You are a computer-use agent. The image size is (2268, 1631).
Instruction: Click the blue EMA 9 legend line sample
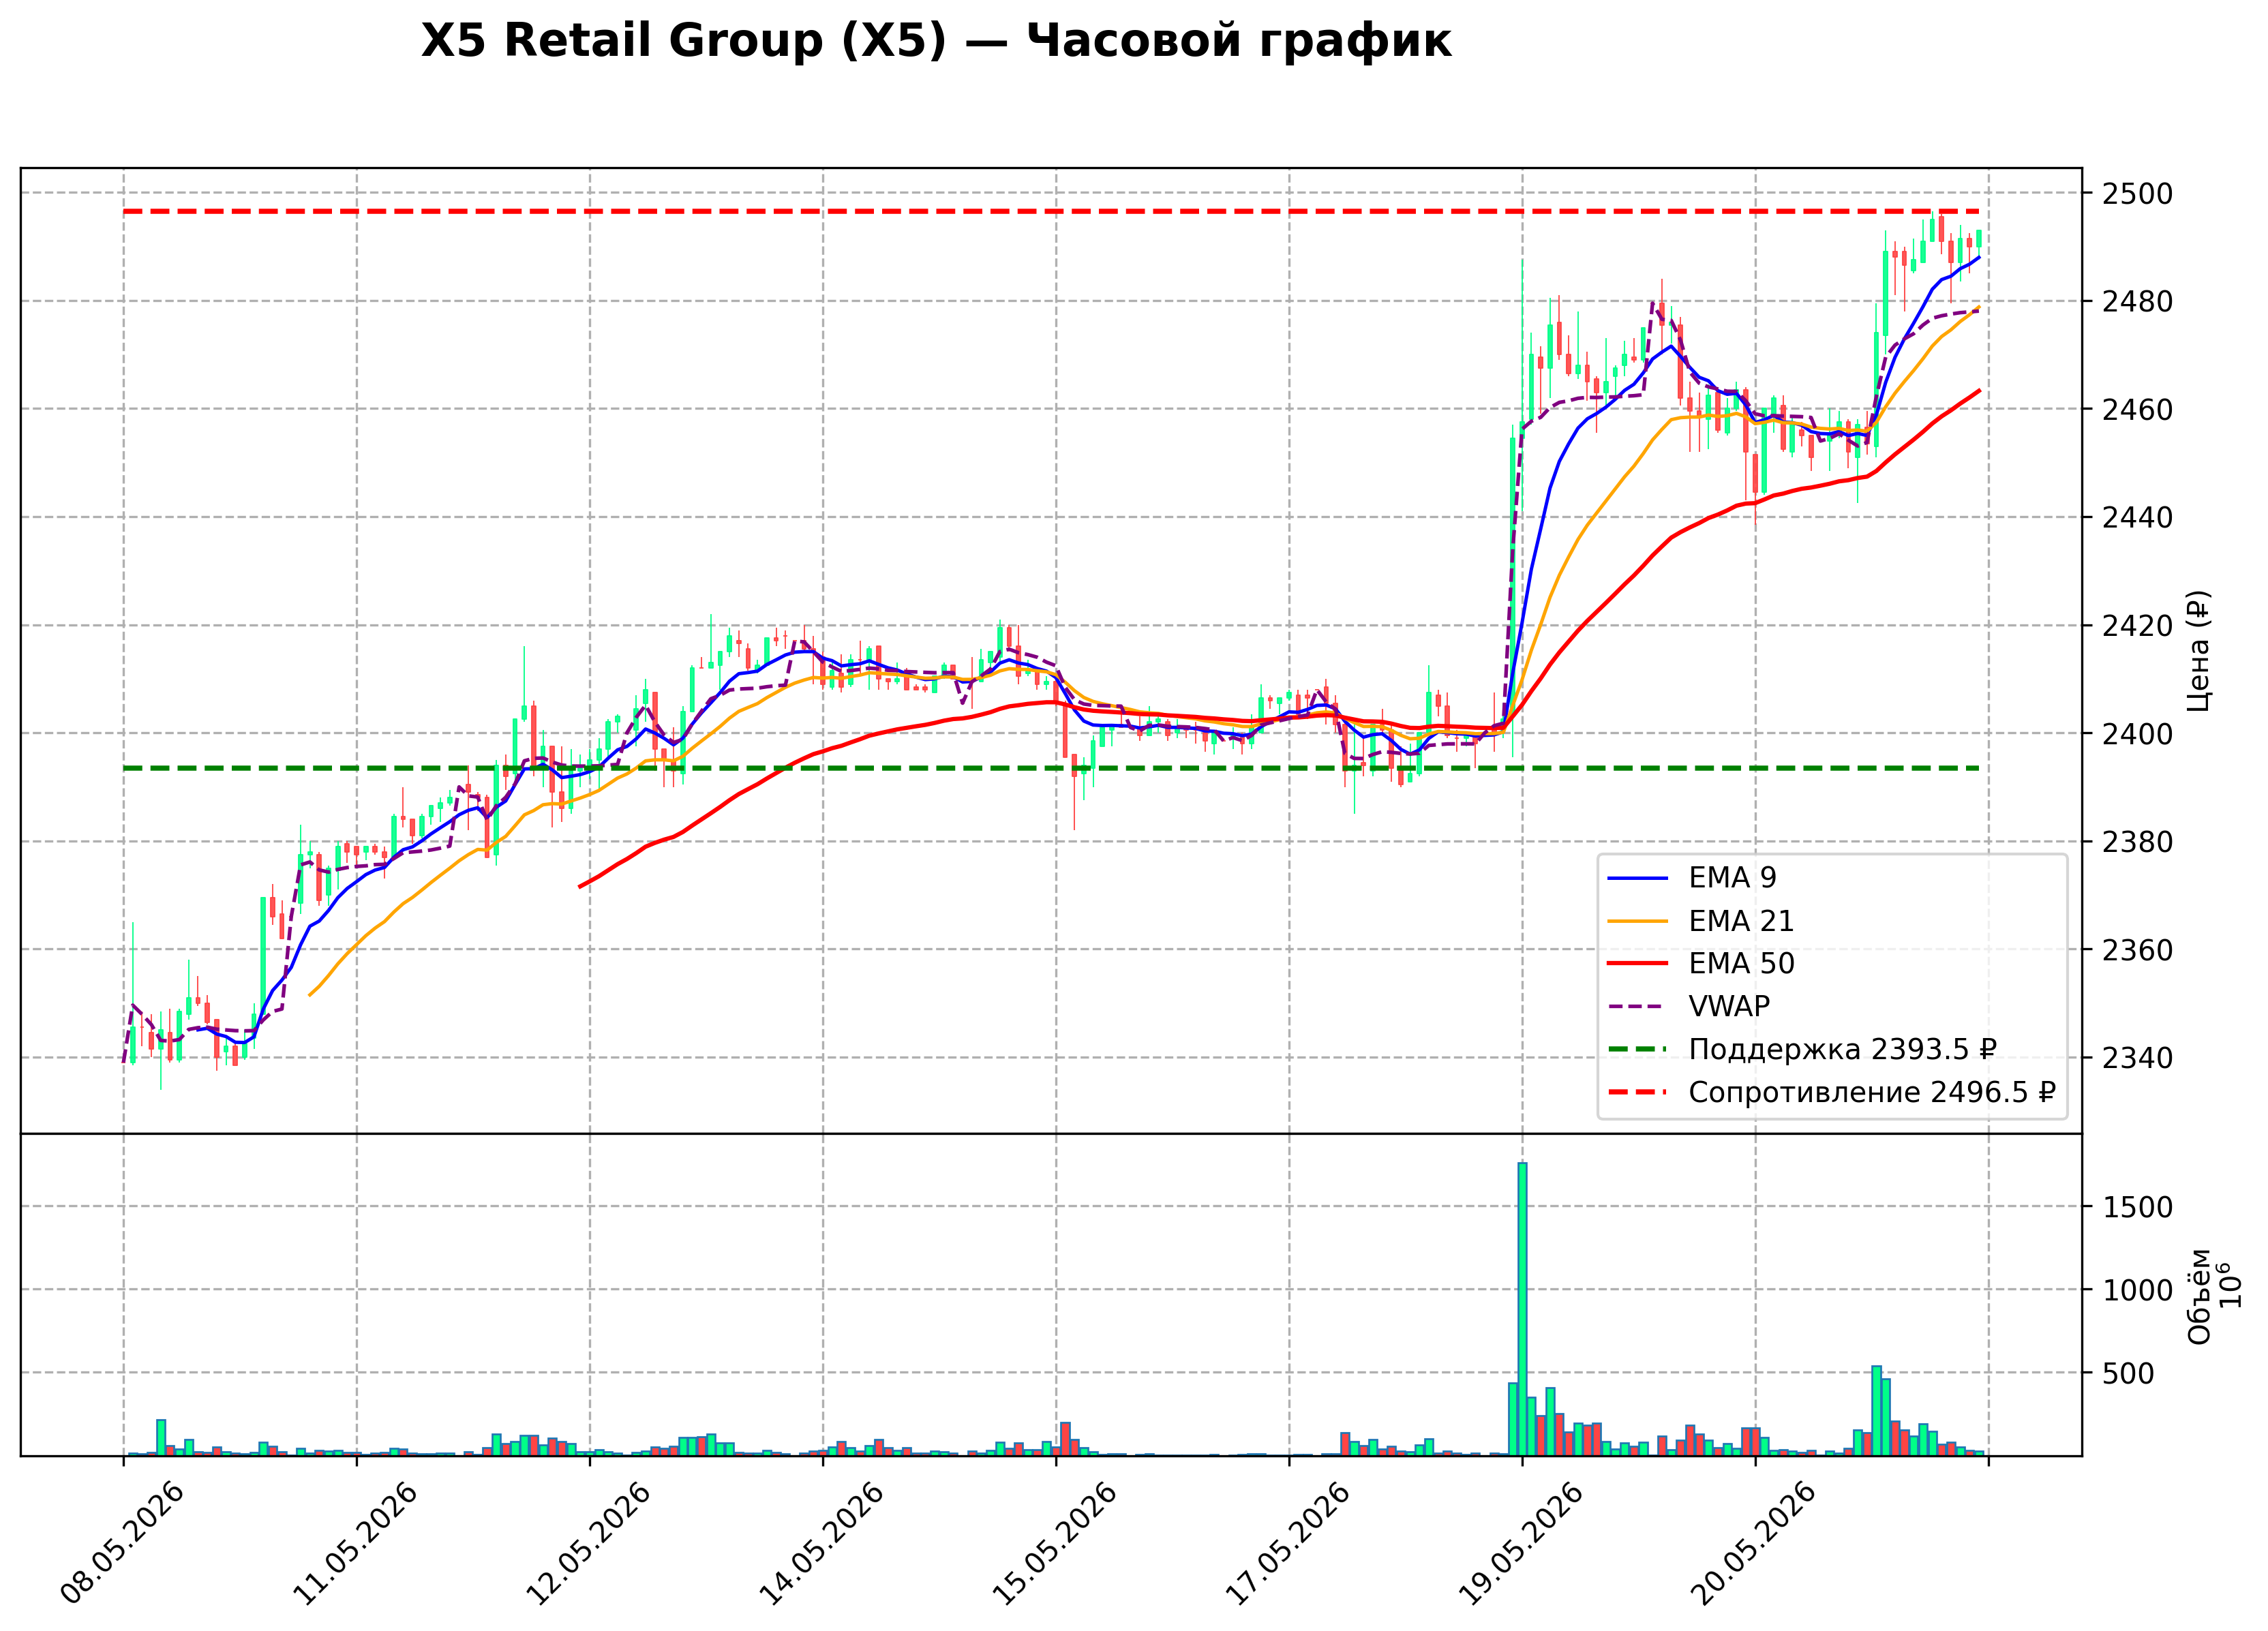1638,878
